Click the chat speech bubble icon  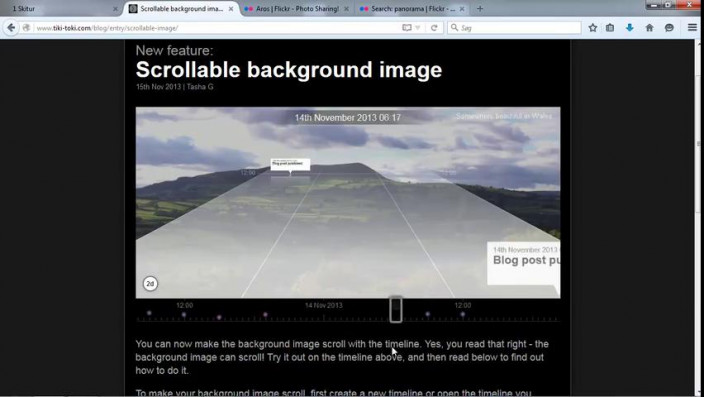(x=669, y=28)
